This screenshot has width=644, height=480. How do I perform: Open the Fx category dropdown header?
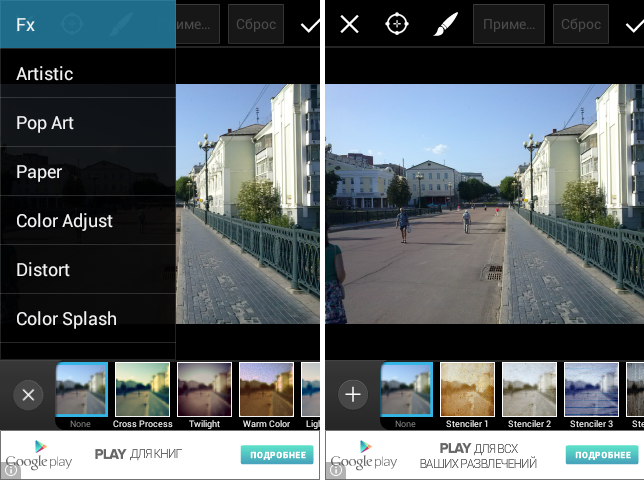(87, 24)
